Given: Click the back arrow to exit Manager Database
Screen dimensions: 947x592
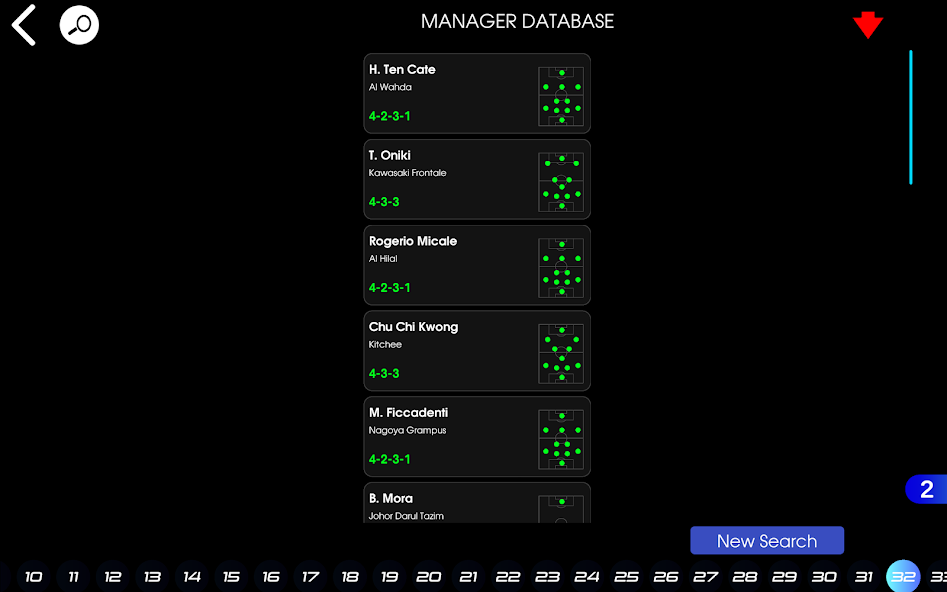Looking at the screenshot, I should (x=22, y=24).
